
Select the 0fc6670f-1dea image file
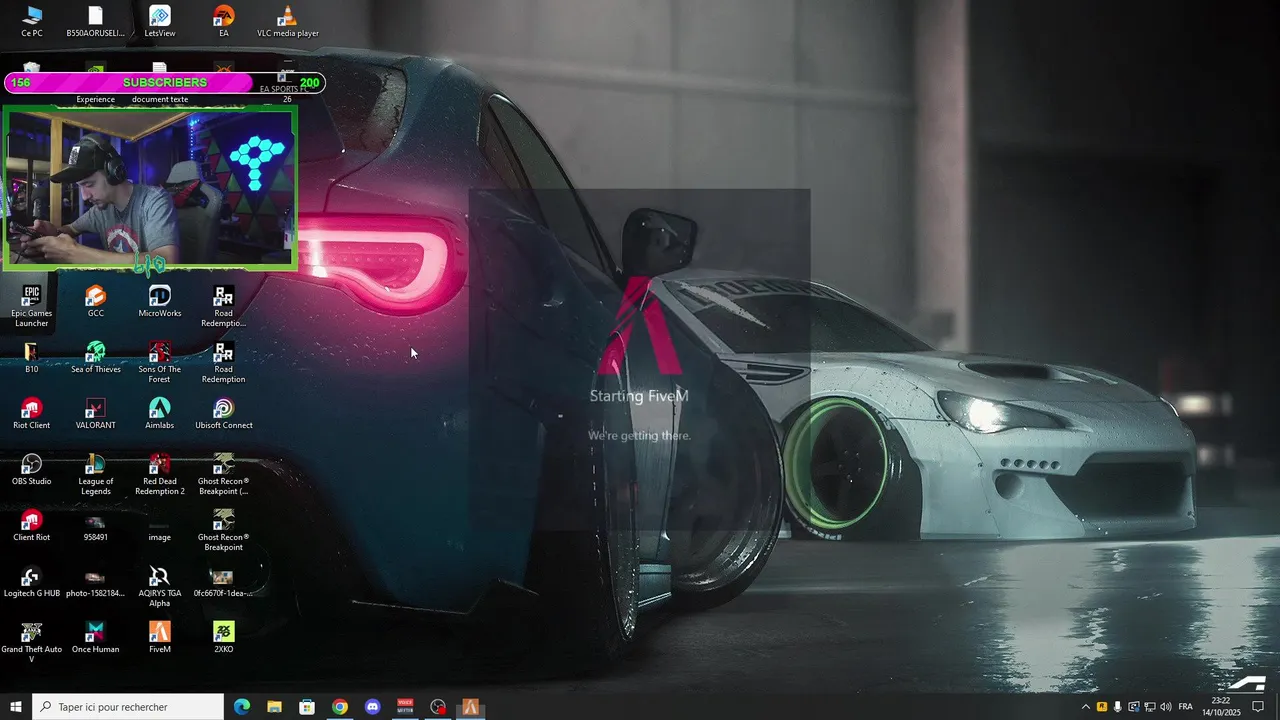click(224, 581)
